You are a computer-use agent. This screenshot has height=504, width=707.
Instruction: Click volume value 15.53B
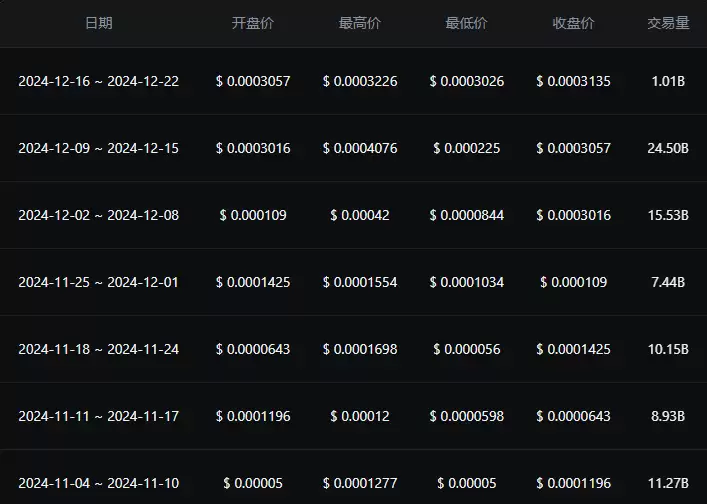click(668, 215)
